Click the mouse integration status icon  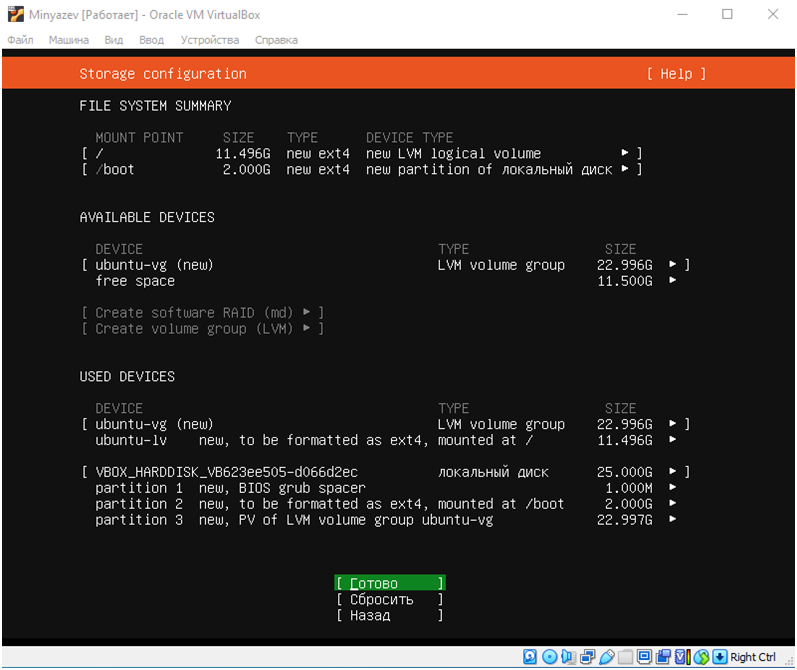click(701, 657)
